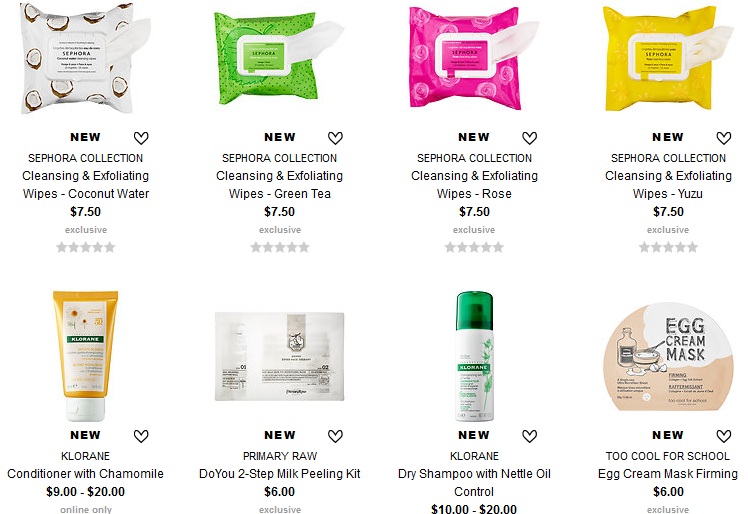Toggle heart for Egg Cream Mask Firming

tap(724, 436)
